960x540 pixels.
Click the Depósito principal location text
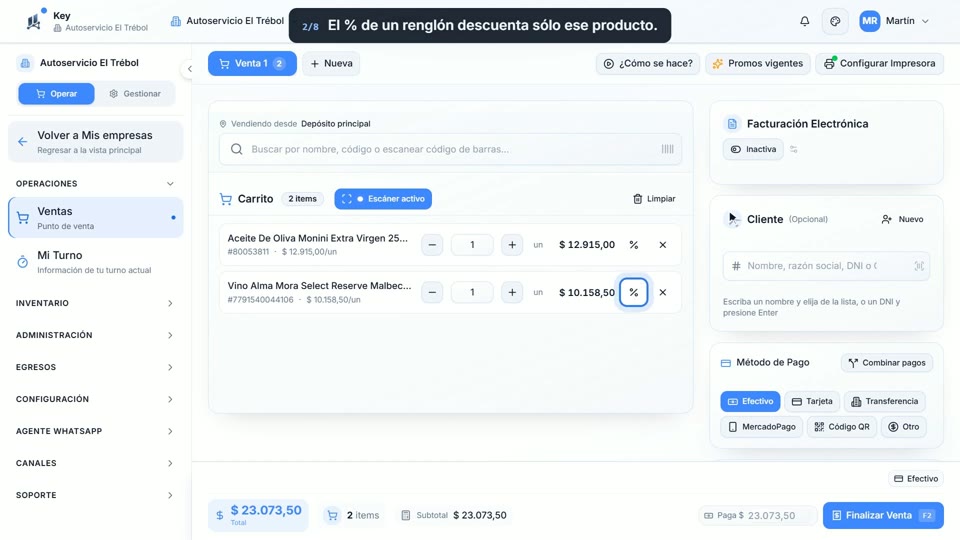pos(336,124)
